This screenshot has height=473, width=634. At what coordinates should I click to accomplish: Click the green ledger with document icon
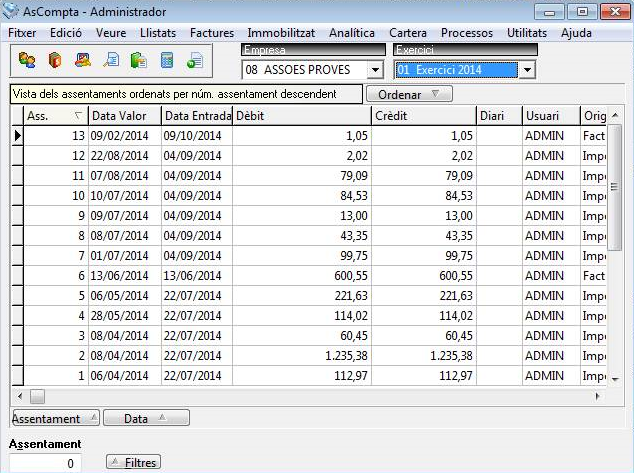(x=139, y=60)
